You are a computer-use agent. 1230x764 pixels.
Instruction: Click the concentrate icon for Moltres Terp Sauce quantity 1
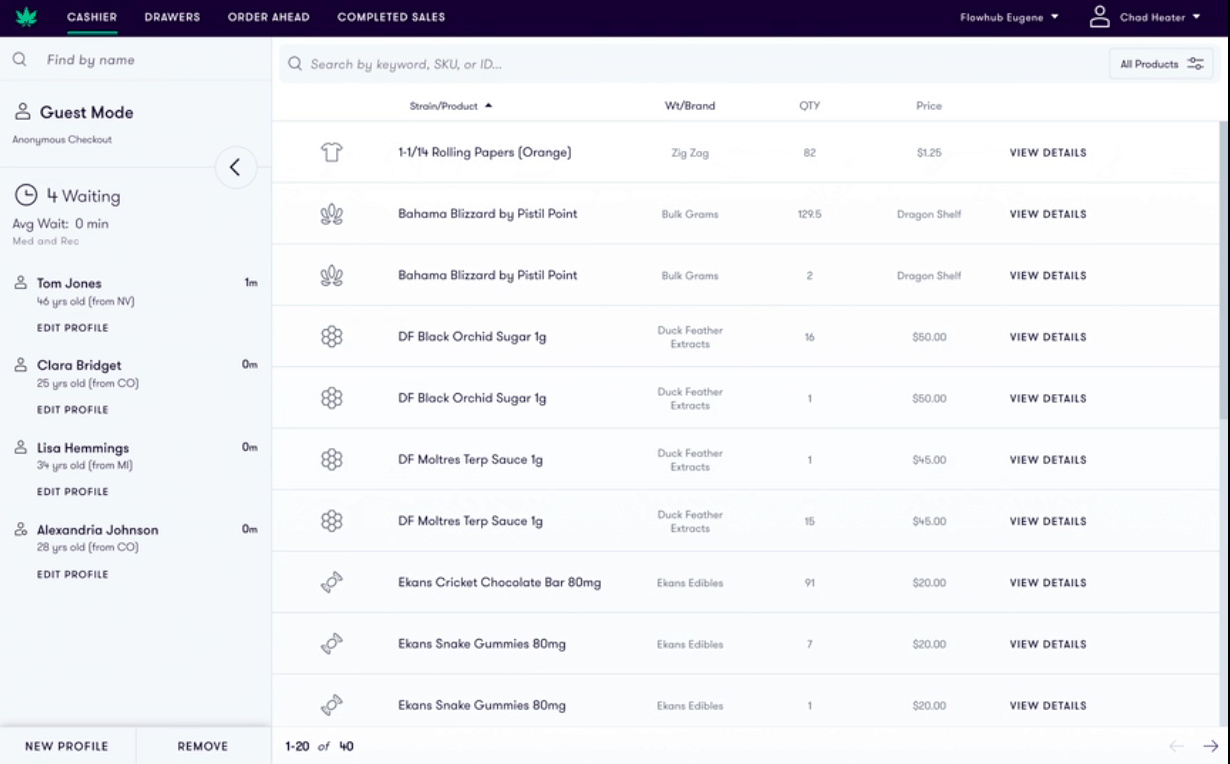(x=332, y=460)
